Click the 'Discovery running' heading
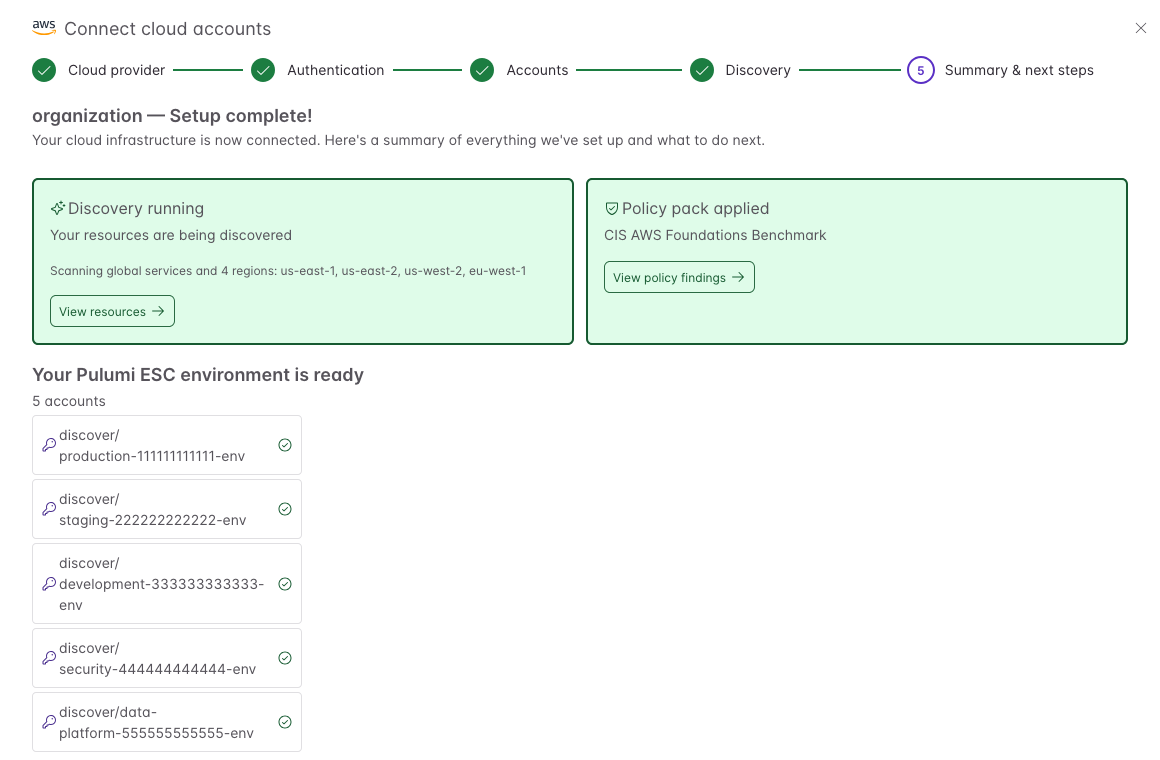This screenshot has height=760, width=1160. pos(136,209)
